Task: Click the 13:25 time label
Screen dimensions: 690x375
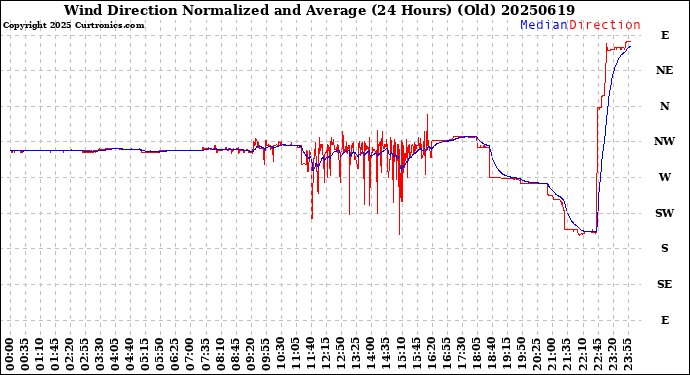Action: [356, 354]
